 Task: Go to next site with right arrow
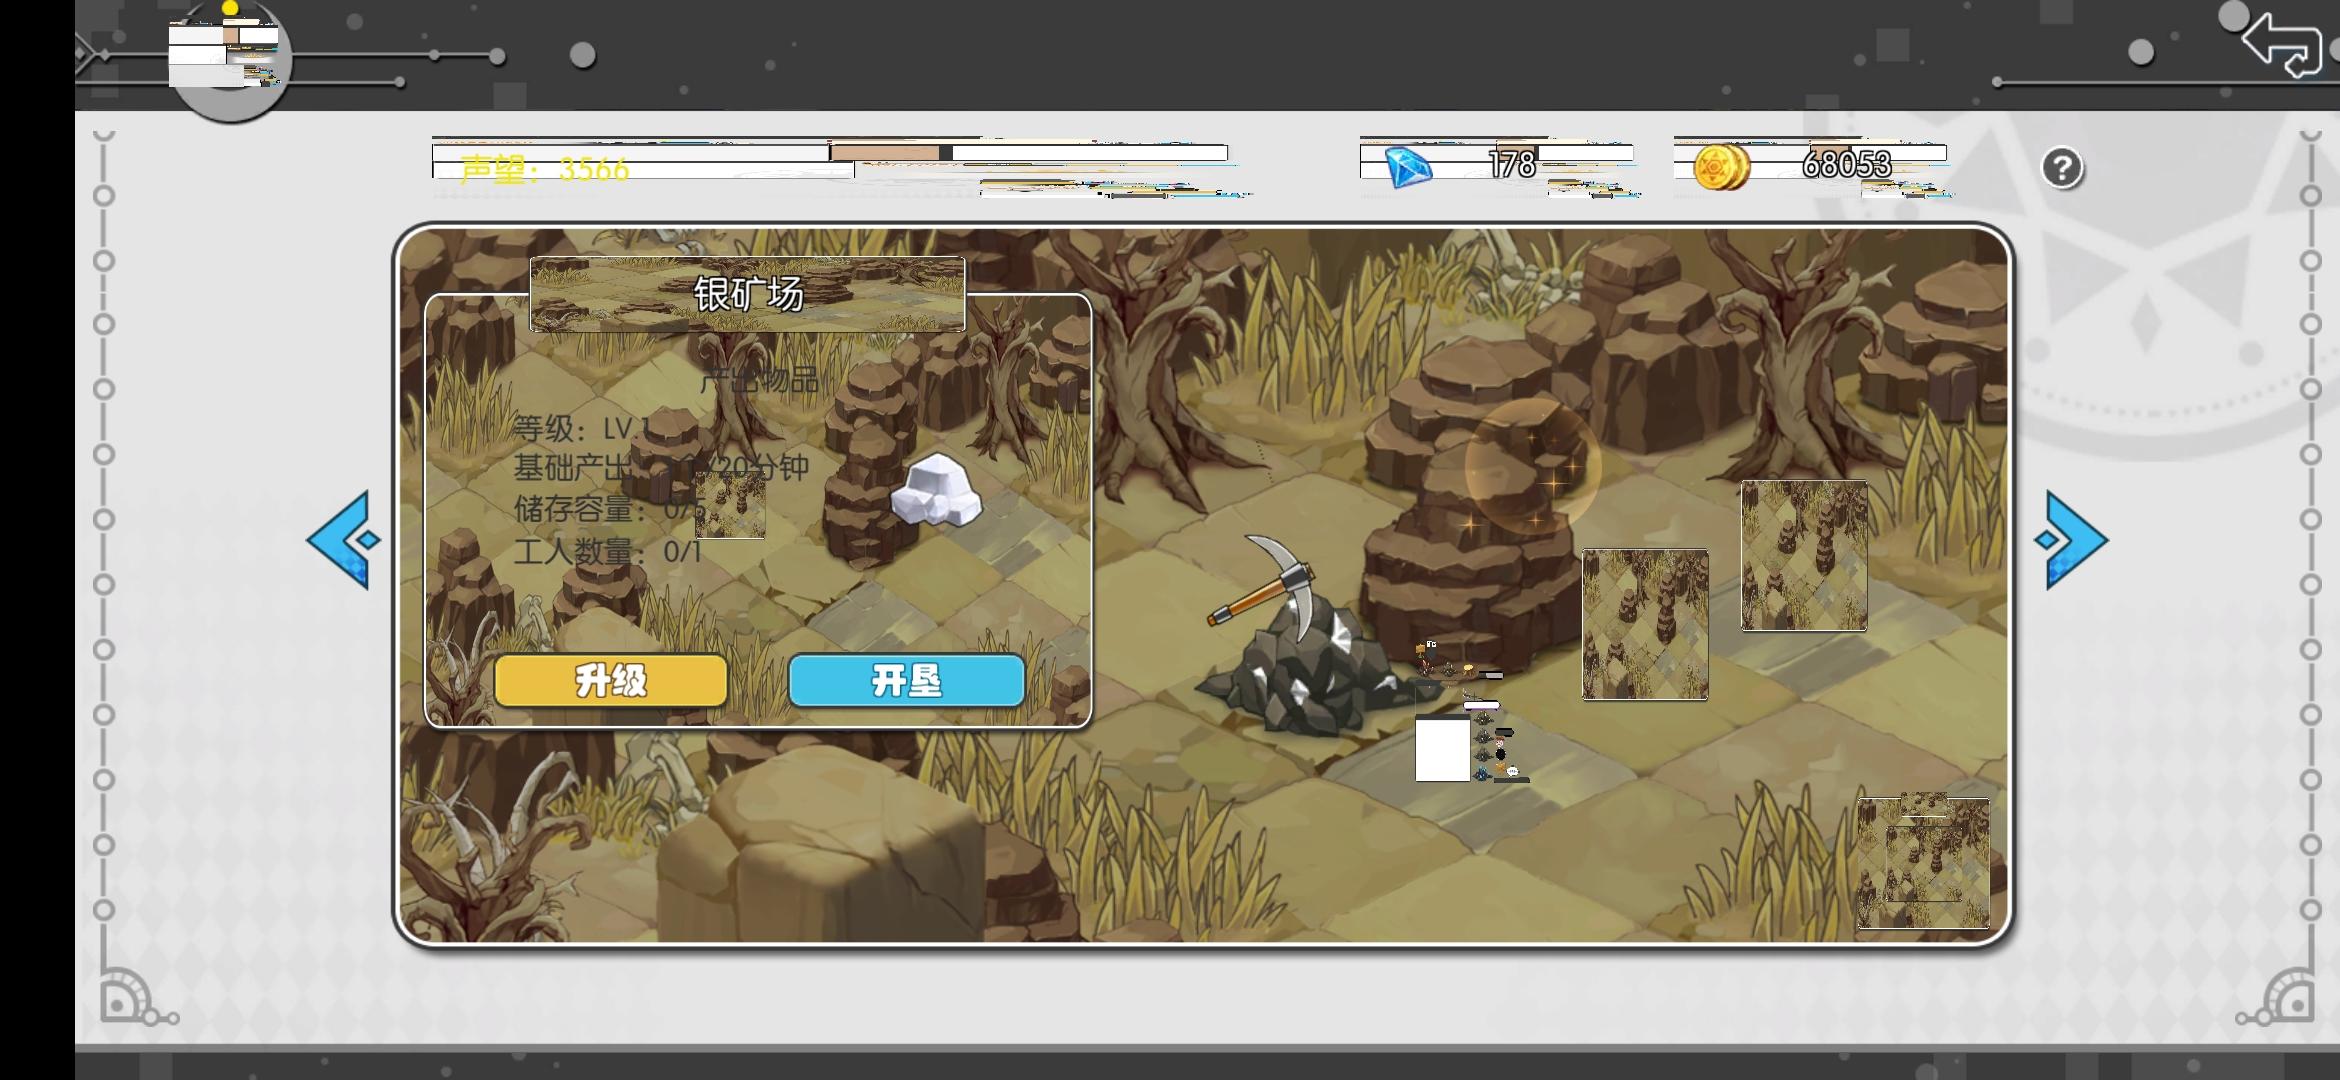click(x=2071, y=540)
